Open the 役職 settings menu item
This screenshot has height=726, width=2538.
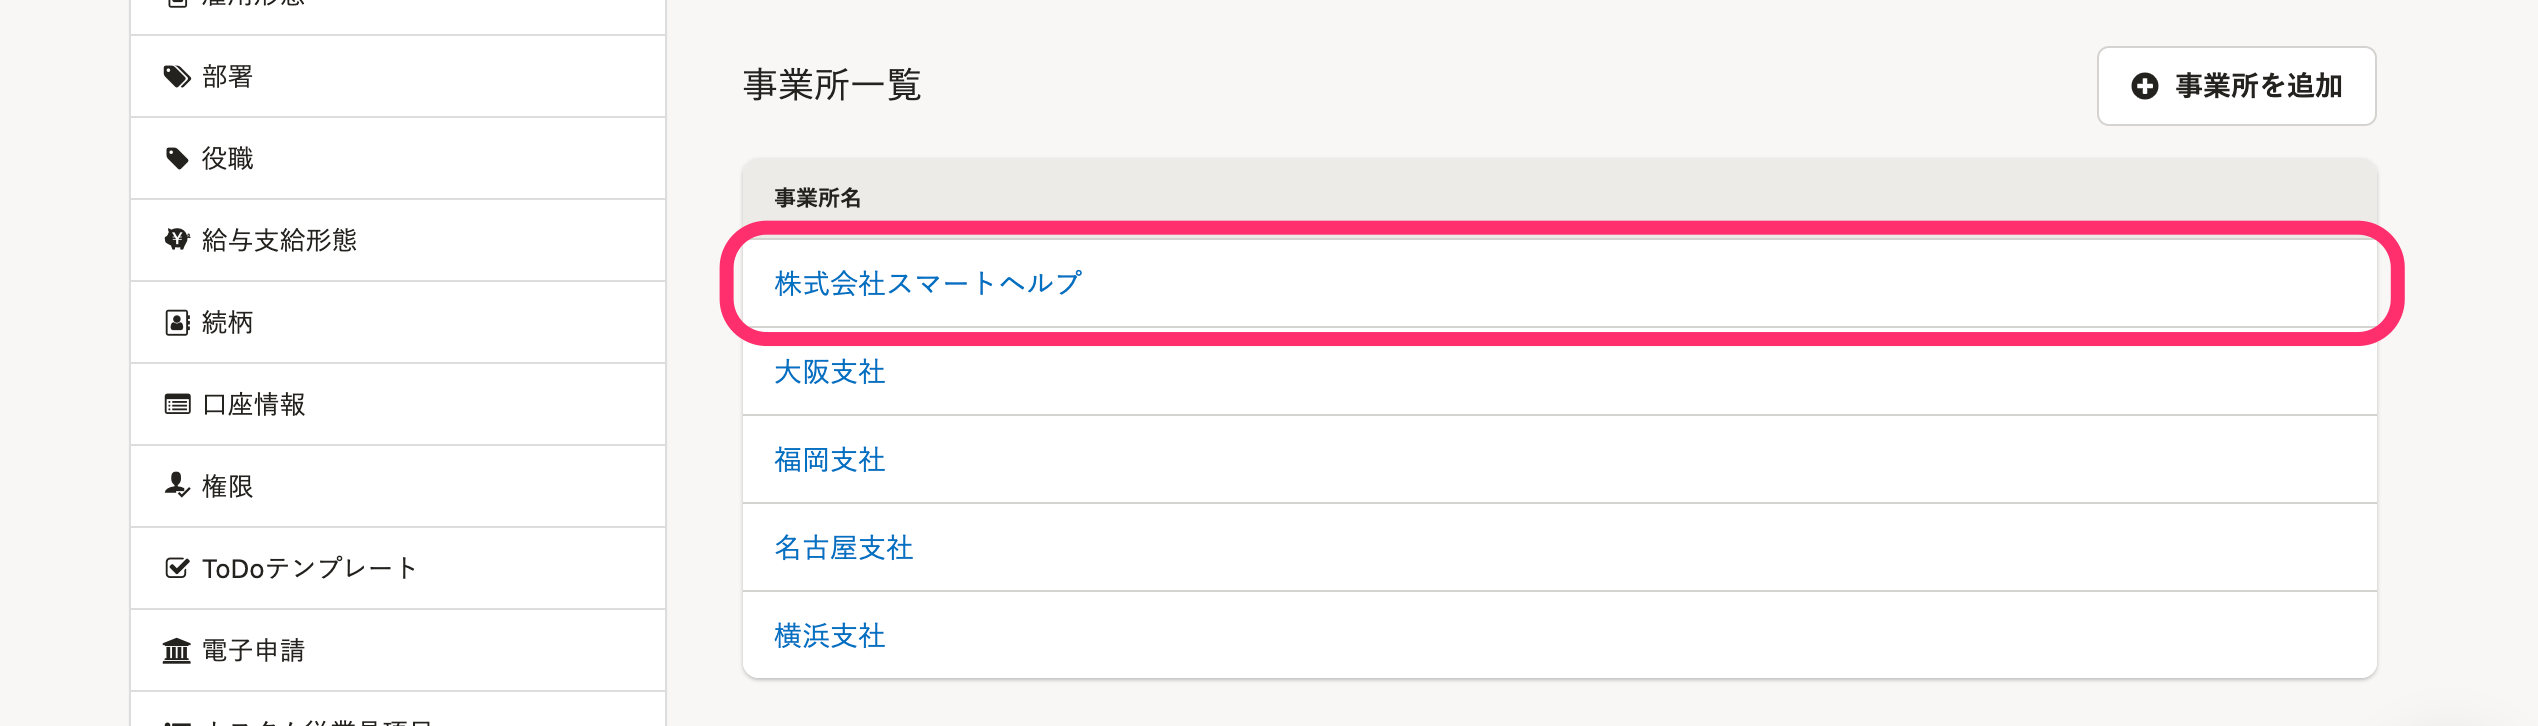click(x=398, y=159)
